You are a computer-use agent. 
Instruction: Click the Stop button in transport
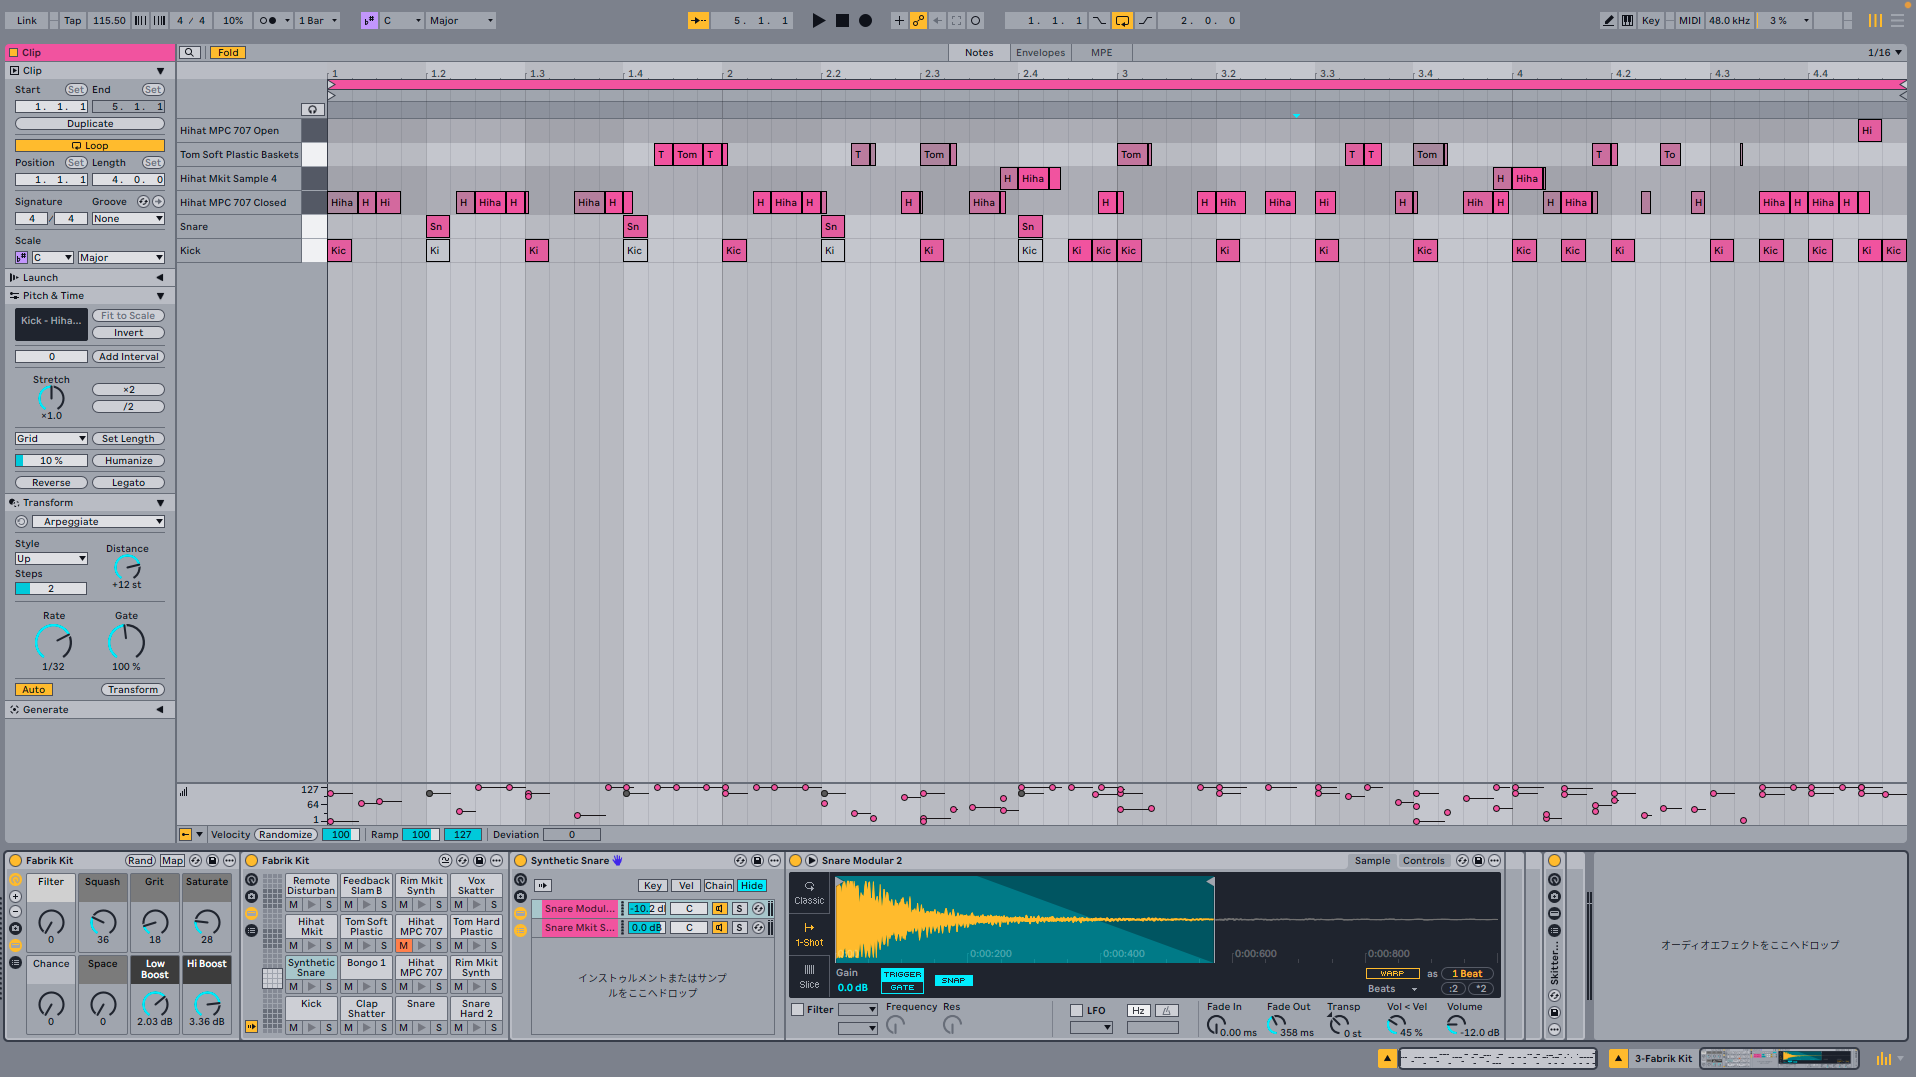point(842,20)
